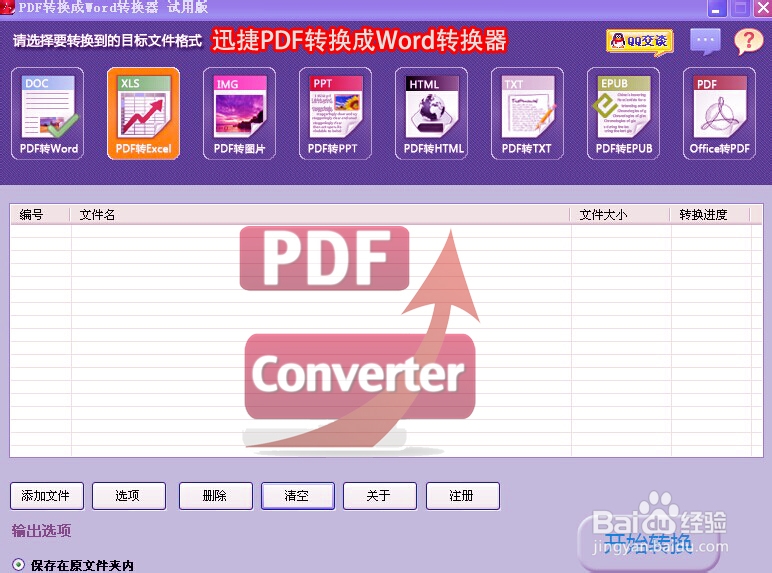Clear the list with 清空 button
772x573 pixels.
pos(298,496)
